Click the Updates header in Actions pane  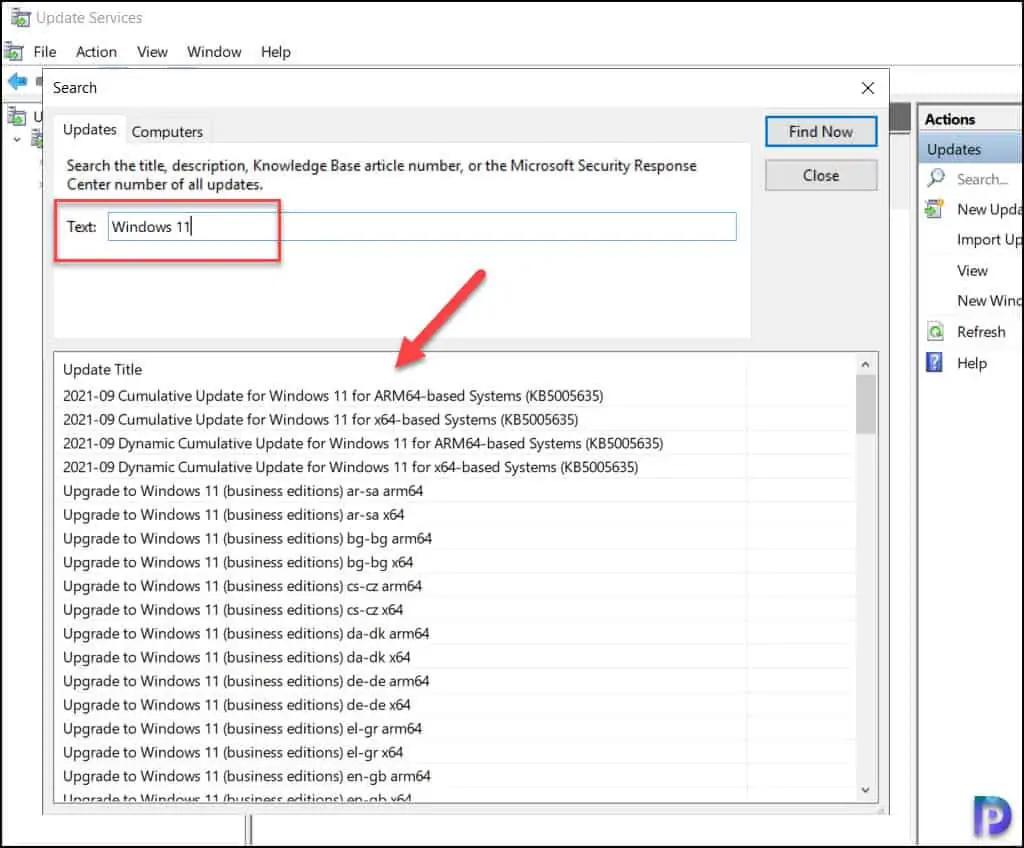pyautogui.click(x=970, y=150)
